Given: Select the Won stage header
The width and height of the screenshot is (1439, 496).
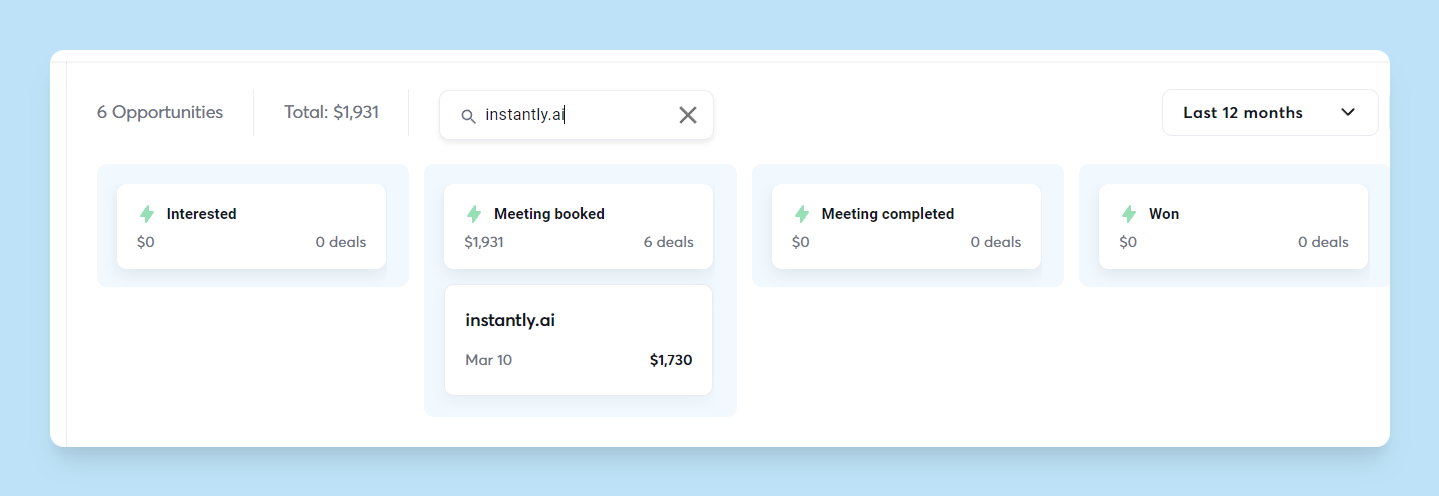Looking at the screenshot, I should pos(1233,226).
